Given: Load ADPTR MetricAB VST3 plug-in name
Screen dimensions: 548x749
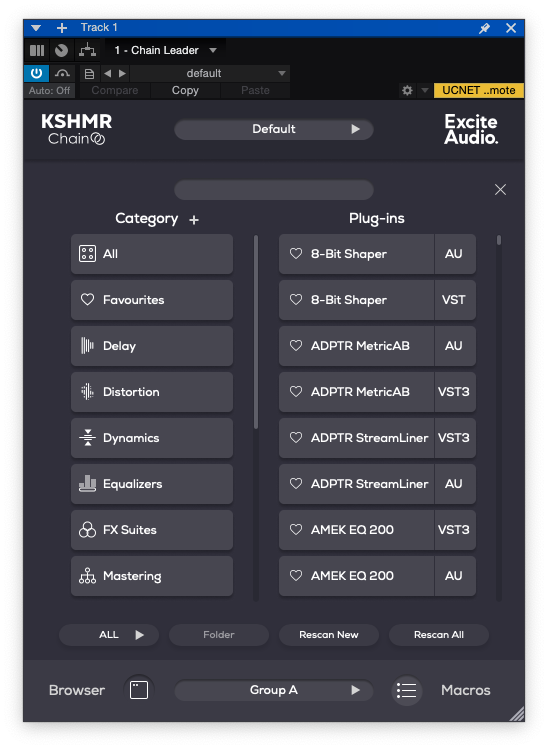Looking at the screenshot, I should pos(360,392).
